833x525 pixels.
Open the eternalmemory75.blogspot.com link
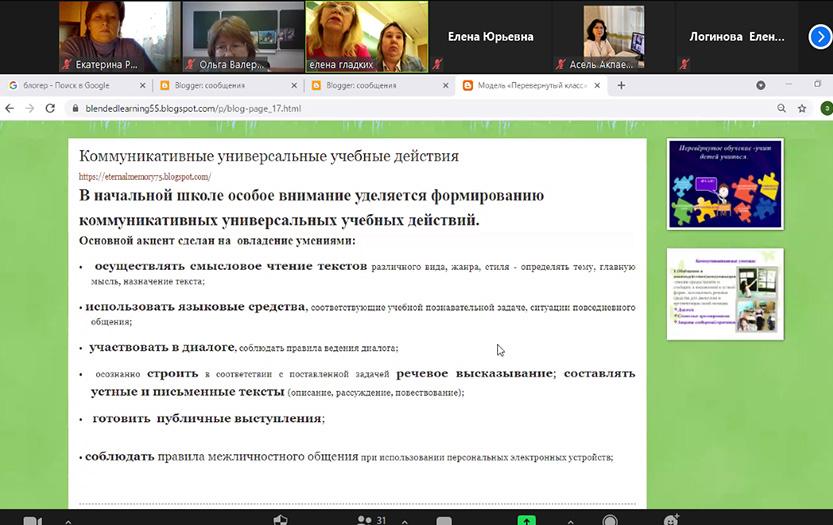coord(145,177)
